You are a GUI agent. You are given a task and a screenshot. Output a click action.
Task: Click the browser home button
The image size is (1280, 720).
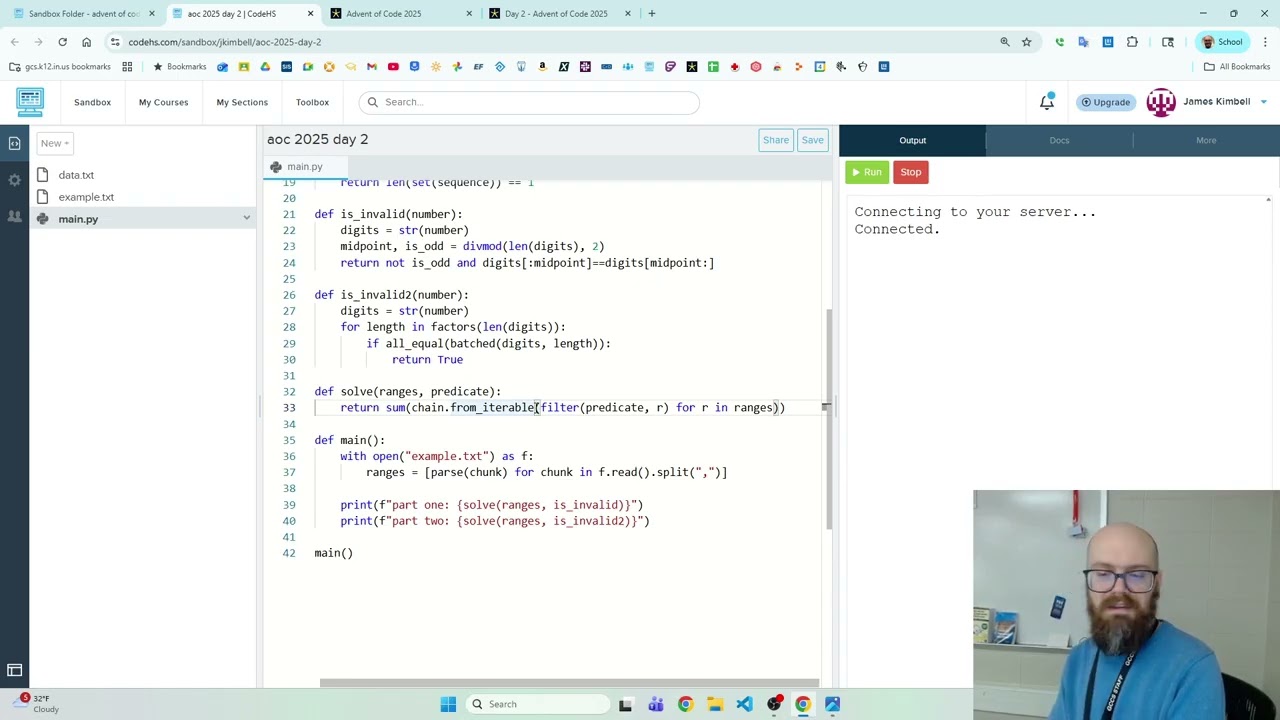pos(86,42)
